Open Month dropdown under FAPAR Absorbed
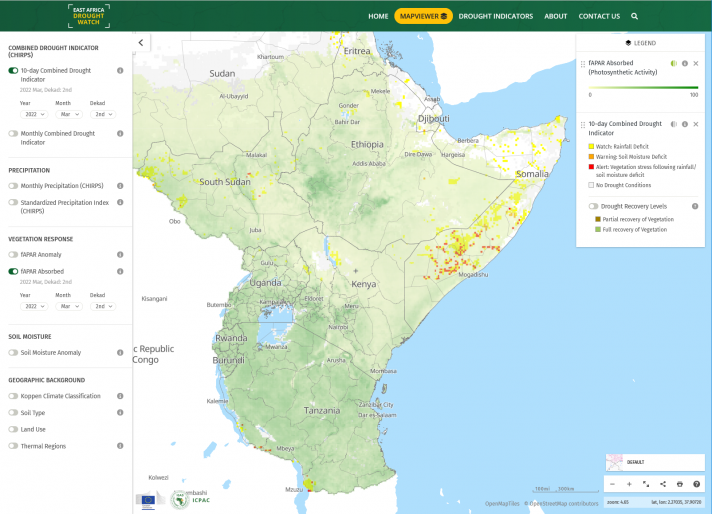 pyautogui.click(x=67, y=307)
